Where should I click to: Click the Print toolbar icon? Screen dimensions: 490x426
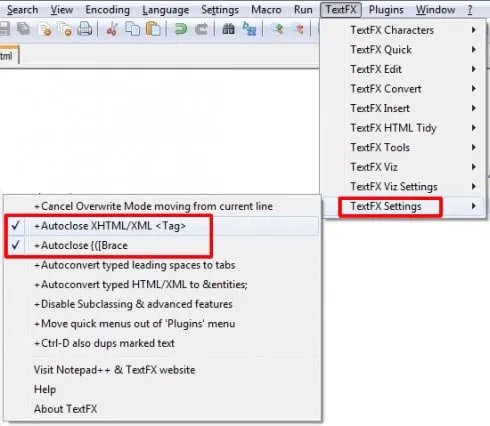click(85, 29)
